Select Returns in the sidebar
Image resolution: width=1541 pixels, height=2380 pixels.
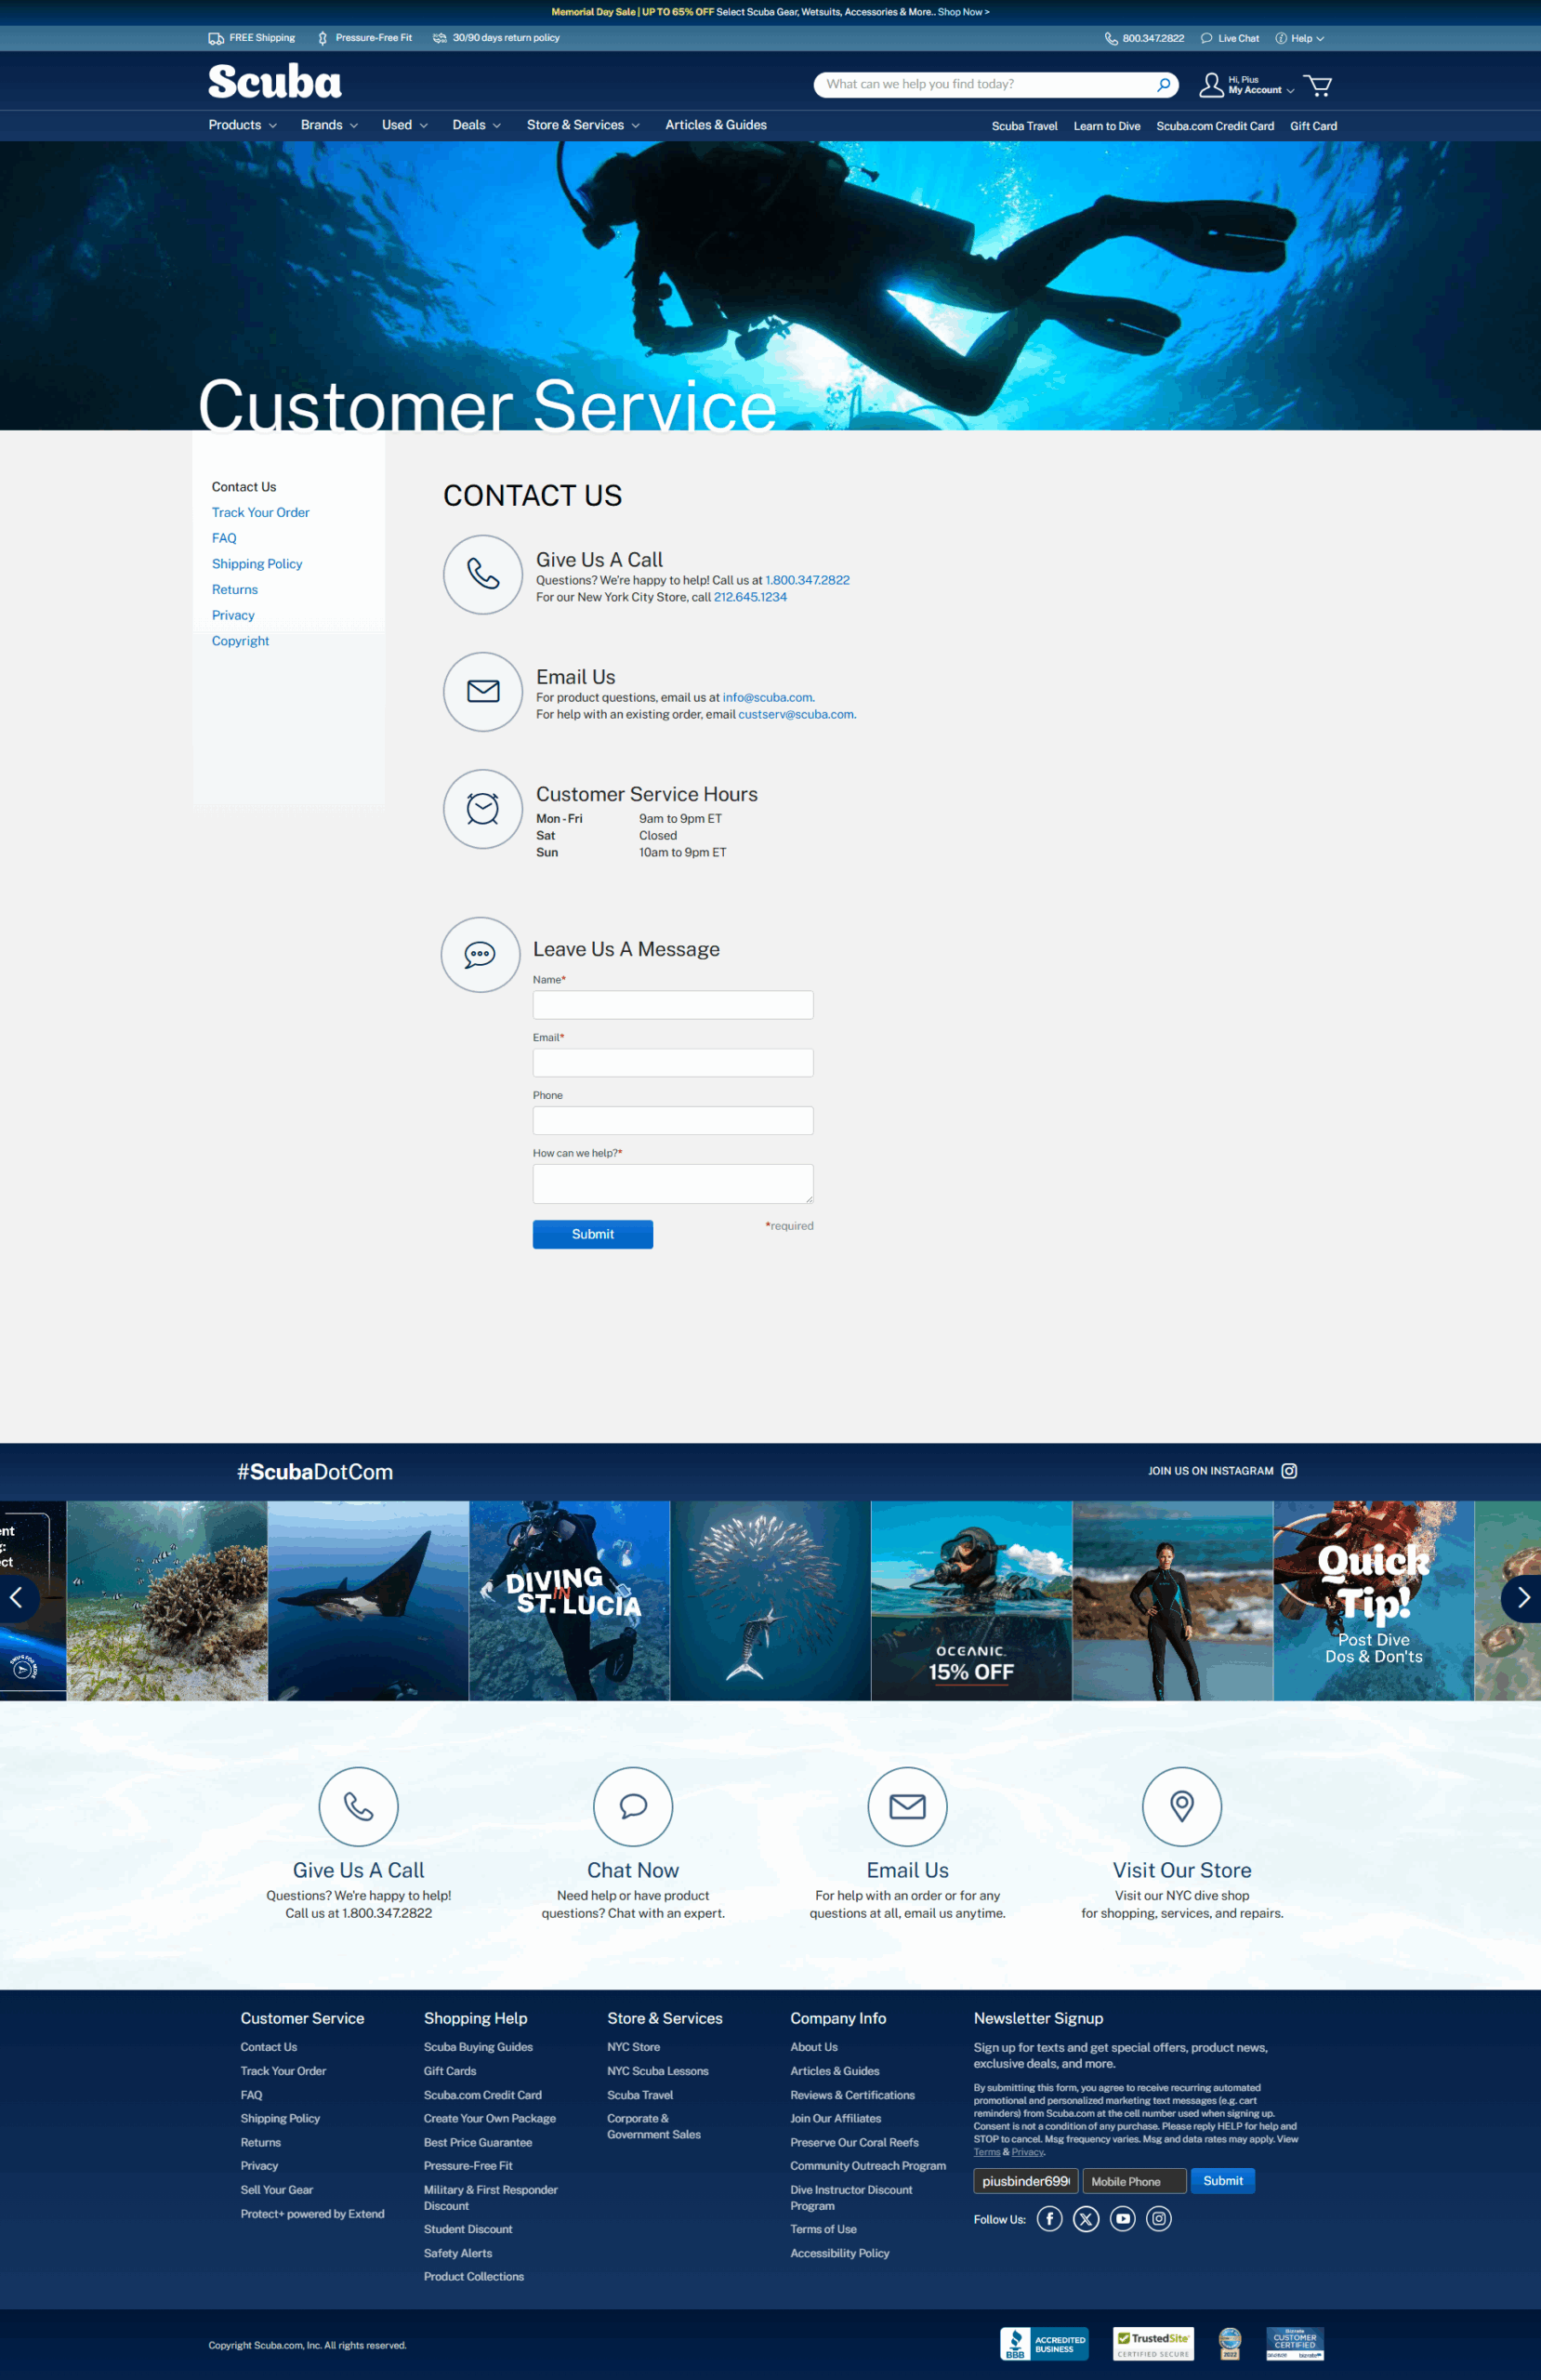click(235, 590)
